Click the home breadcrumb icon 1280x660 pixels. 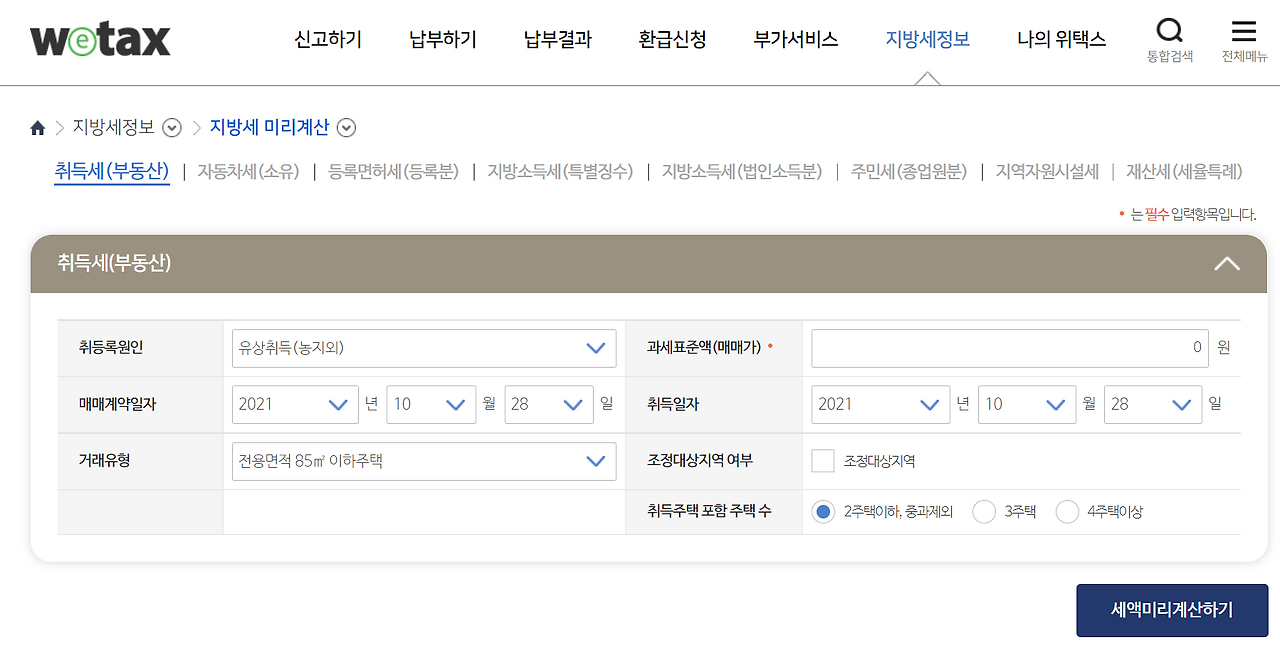(38, 128)
